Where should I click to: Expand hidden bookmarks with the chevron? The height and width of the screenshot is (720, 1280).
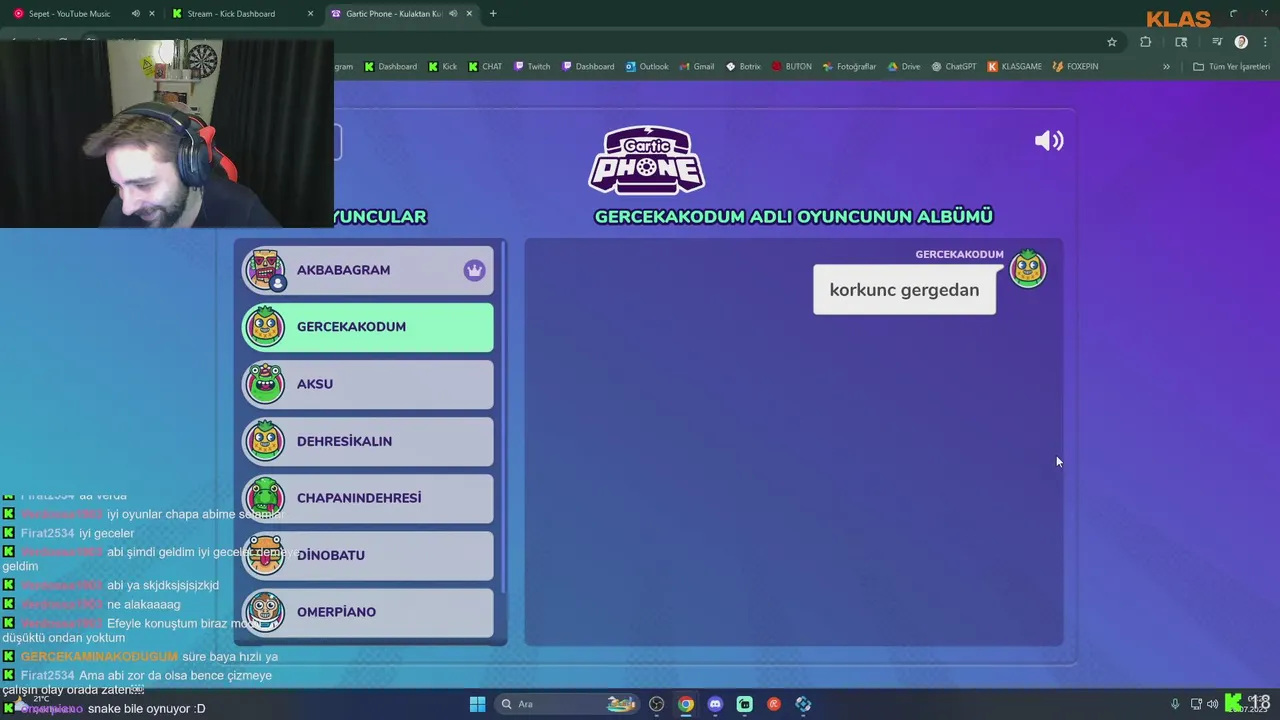pyautogui.click(x=1166, y=67)
